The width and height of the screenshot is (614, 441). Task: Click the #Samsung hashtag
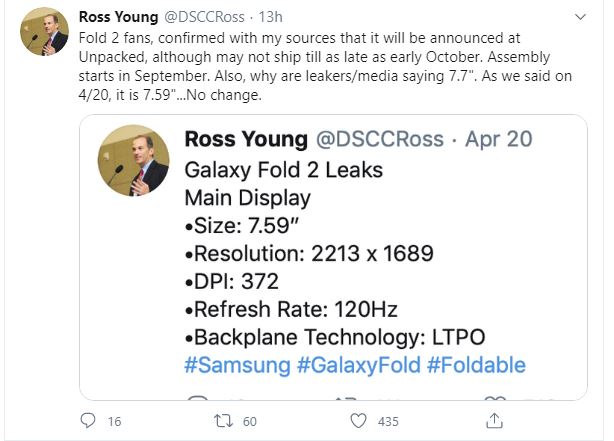click(x=236, y=364)
